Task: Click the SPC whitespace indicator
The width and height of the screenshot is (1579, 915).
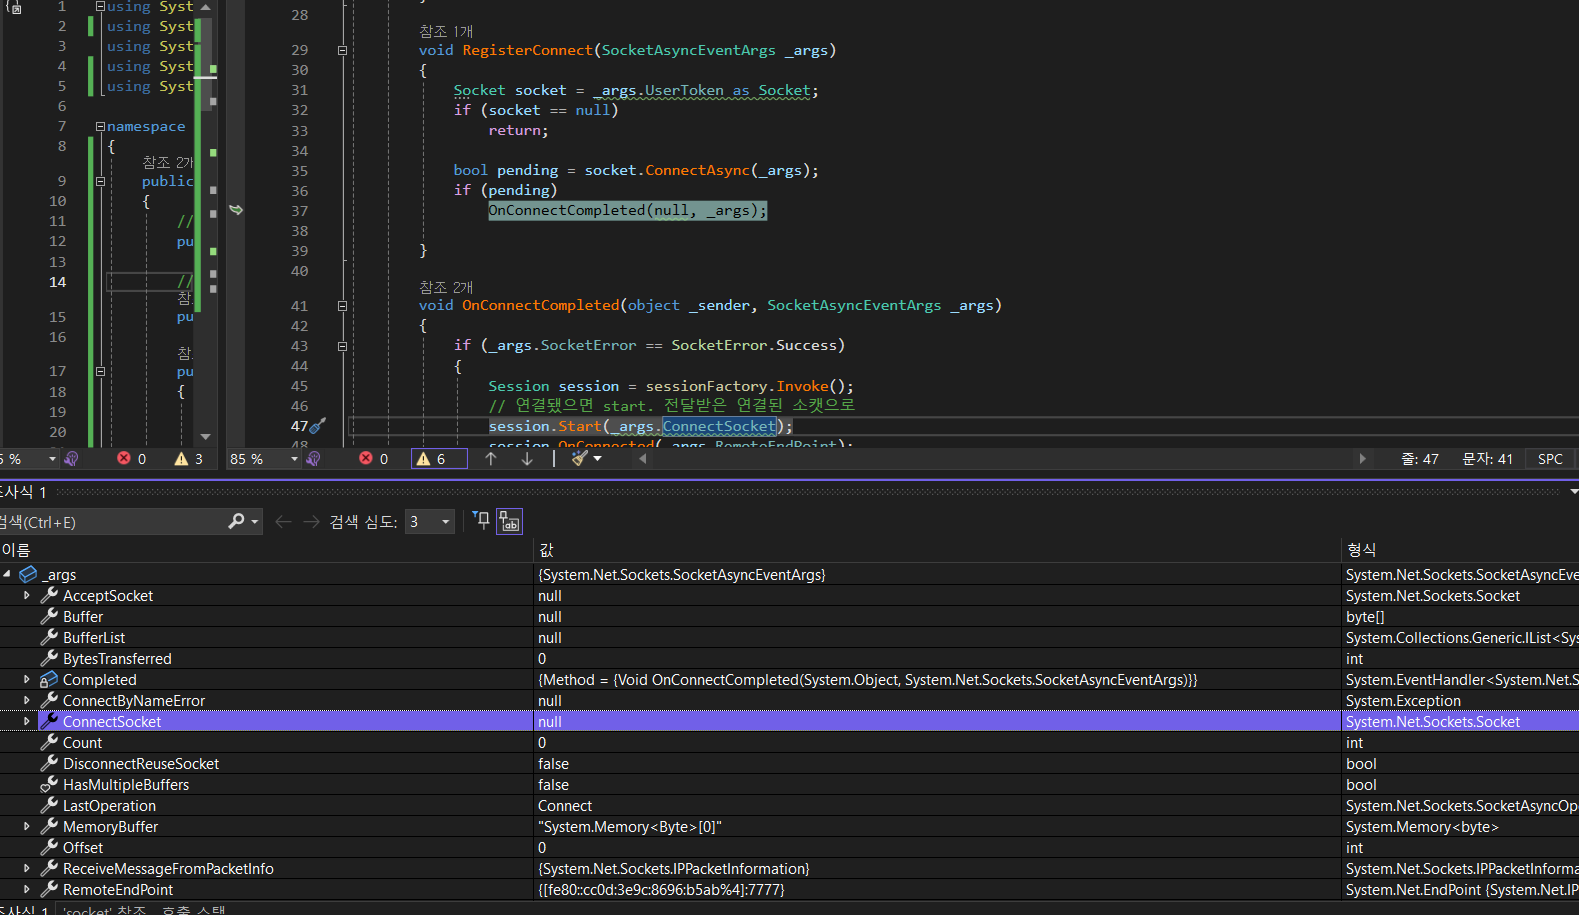Action: tap(1550, 459)
